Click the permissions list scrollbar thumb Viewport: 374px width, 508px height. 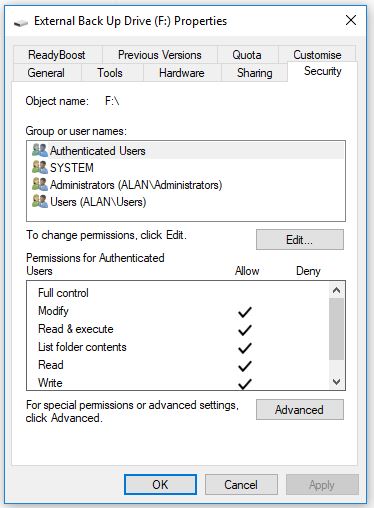pos(336,329)
